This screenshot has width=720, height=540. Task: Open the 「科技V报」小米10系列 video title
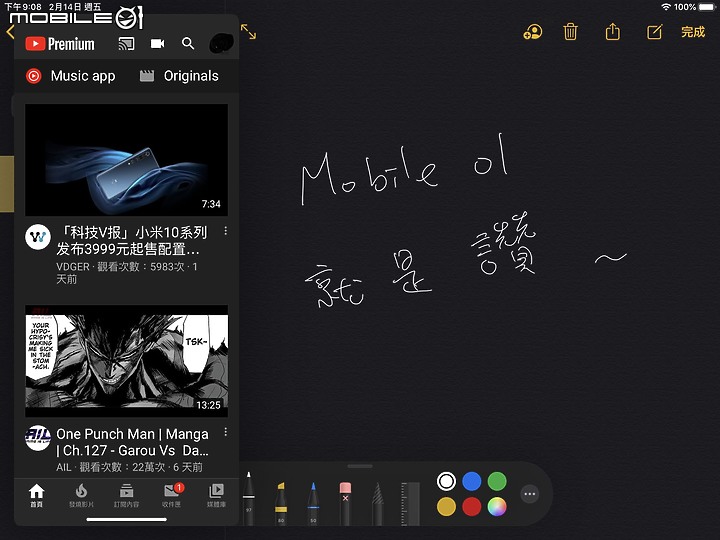[x=132, y=241]
